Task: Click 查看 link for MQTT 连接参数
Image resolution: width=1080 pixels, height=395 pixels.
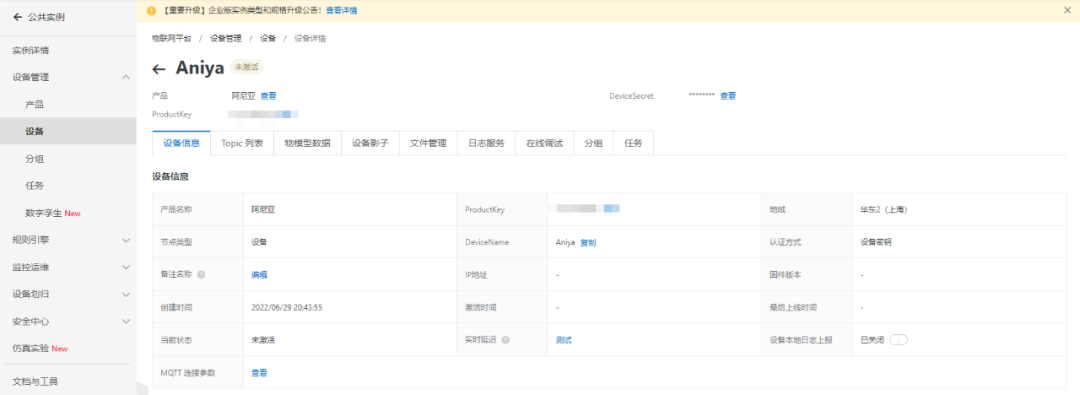Action: coord(259,373)
